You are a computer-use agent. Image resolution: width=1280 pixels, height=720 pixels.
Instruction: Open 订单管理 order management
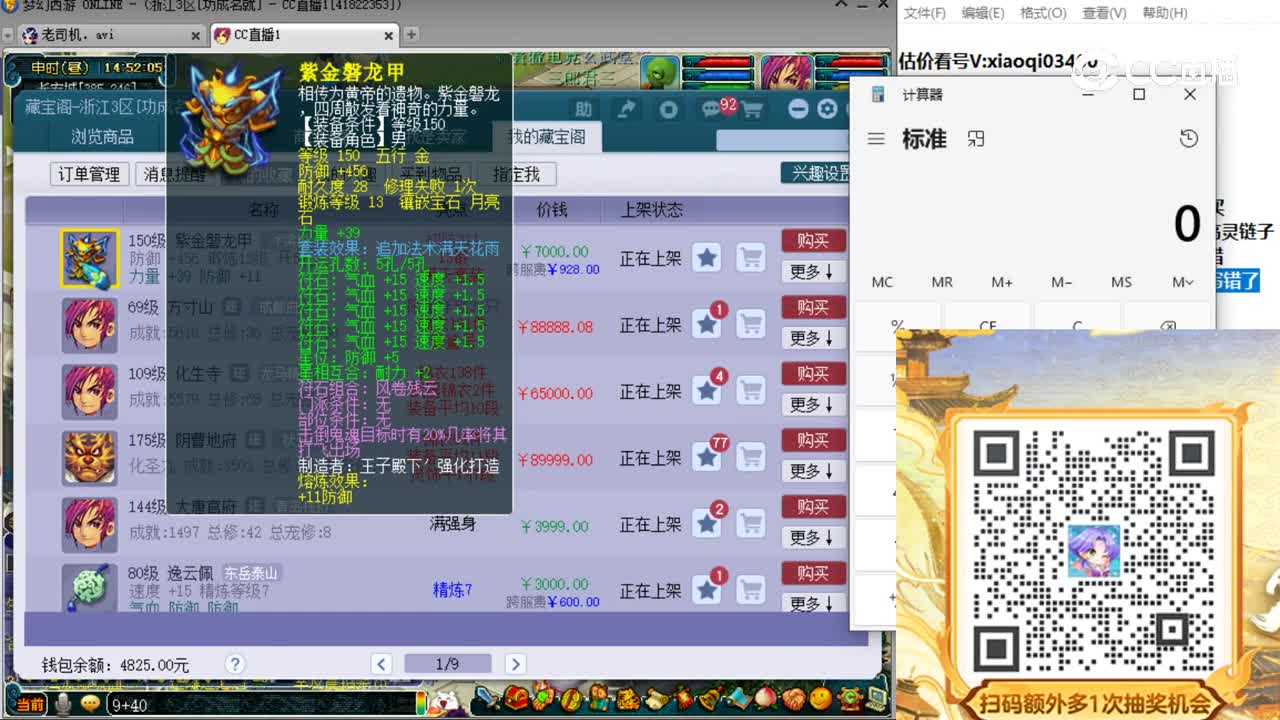[89, 174]
